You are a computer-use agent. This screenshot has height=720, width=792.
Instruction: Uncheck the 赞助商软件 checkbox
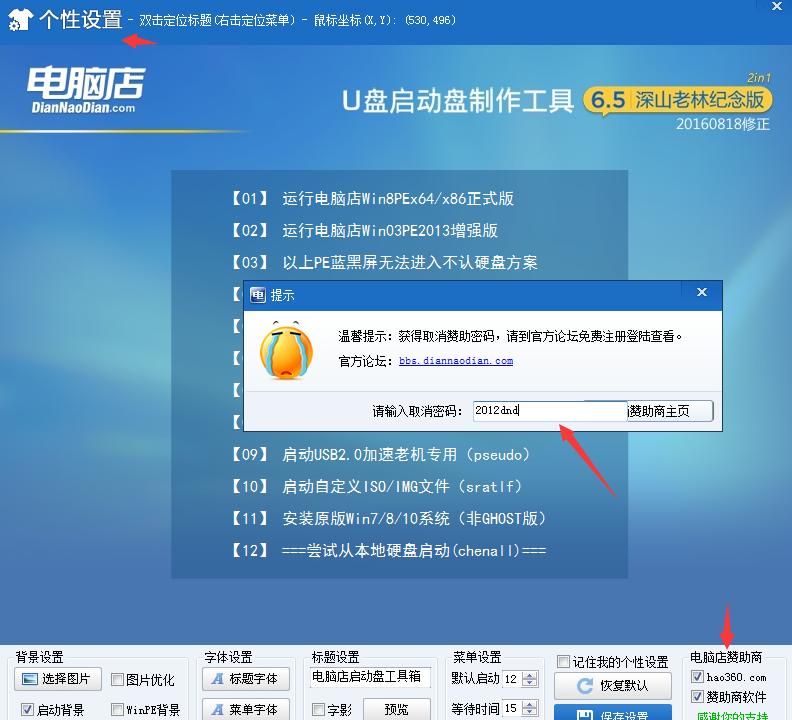(697, 697)
